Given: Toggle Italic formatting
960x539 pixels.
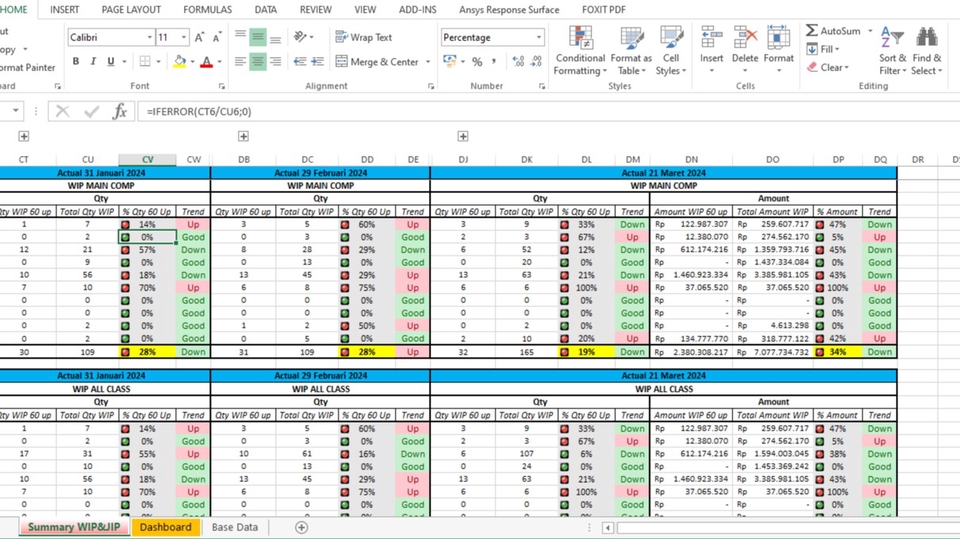Looking at the screenshot, I should (x=93, y=61).
